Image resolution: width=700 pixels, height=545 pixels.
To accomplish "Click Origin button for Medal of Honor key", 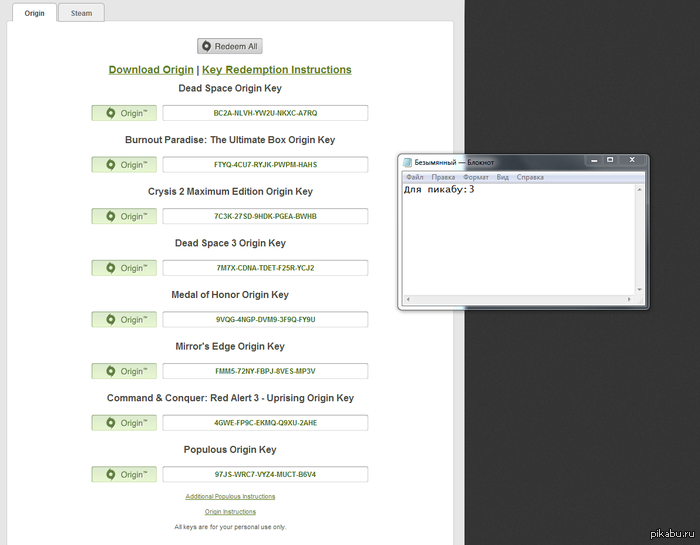I will (x=124, y=320).
